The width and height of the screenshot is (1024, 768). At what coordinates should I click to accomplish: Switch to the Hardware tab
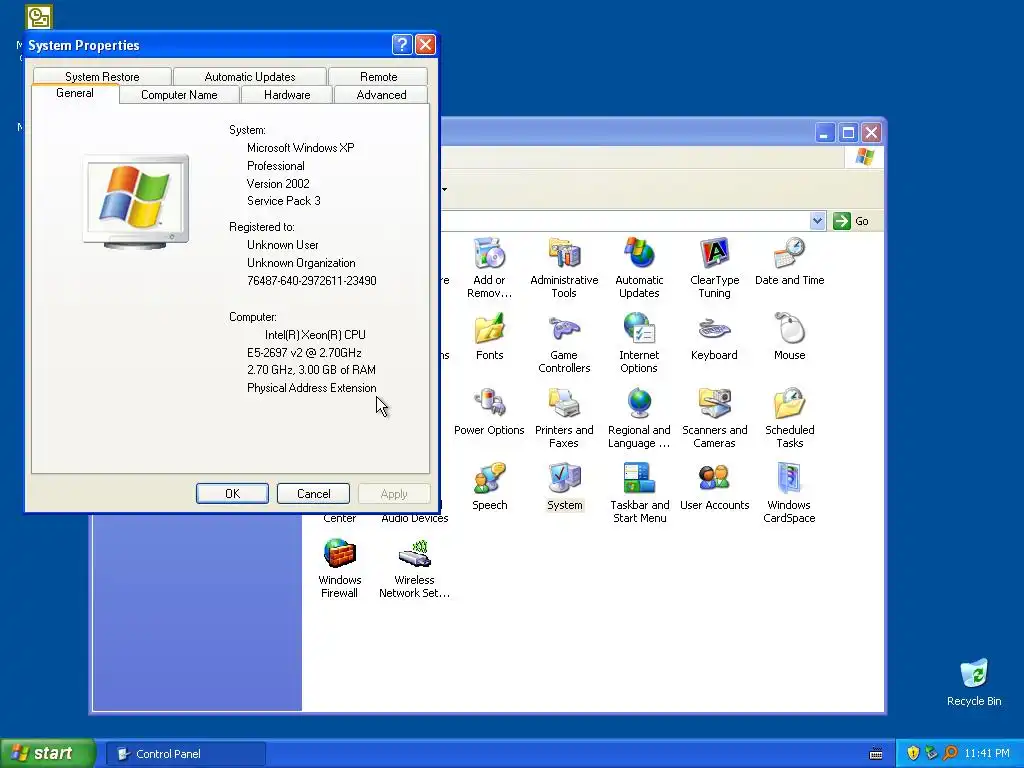(x=287, y=95)
